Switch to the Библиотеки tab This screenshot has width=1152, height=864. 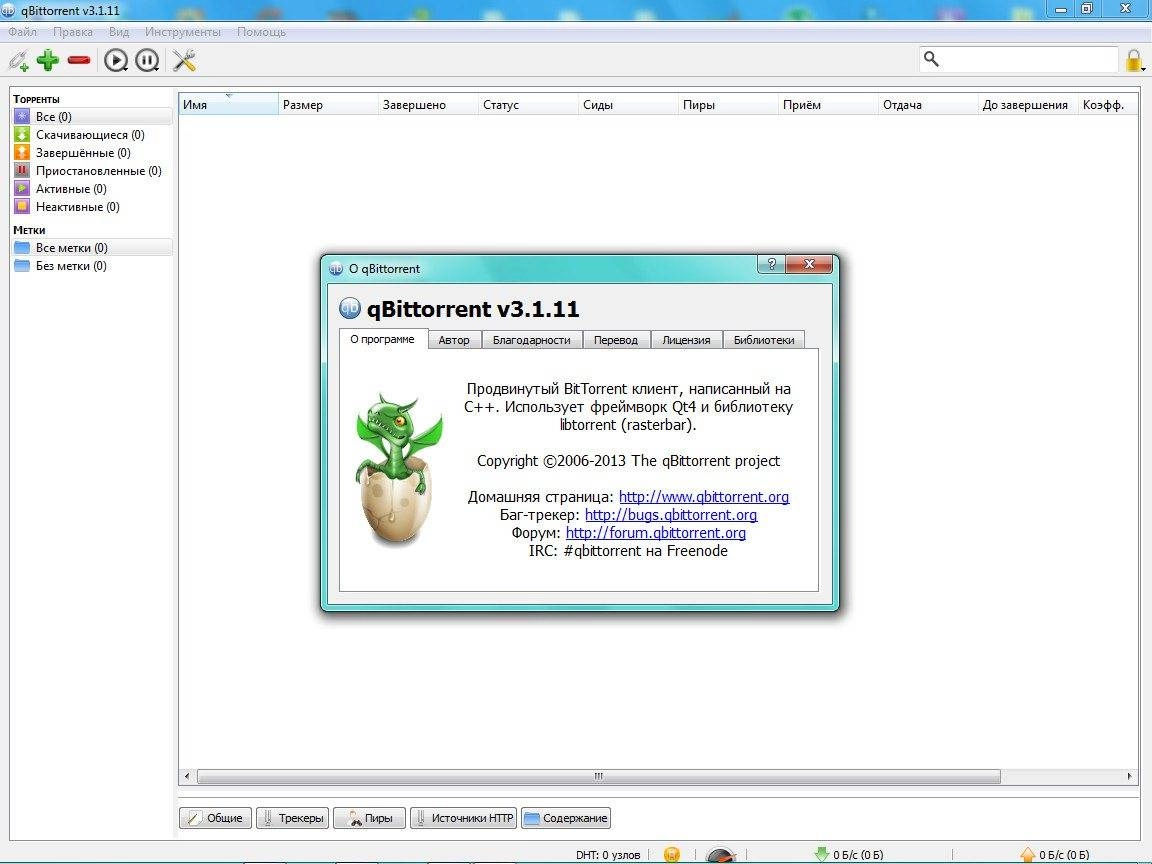(x=764, y=339)
